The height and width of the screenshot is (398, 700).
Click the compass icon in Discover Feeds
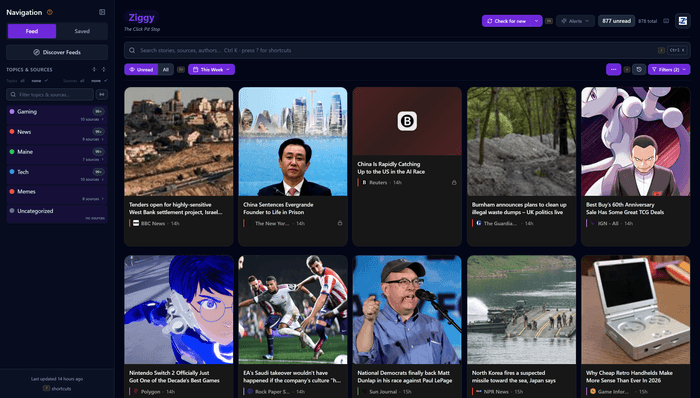37,52
